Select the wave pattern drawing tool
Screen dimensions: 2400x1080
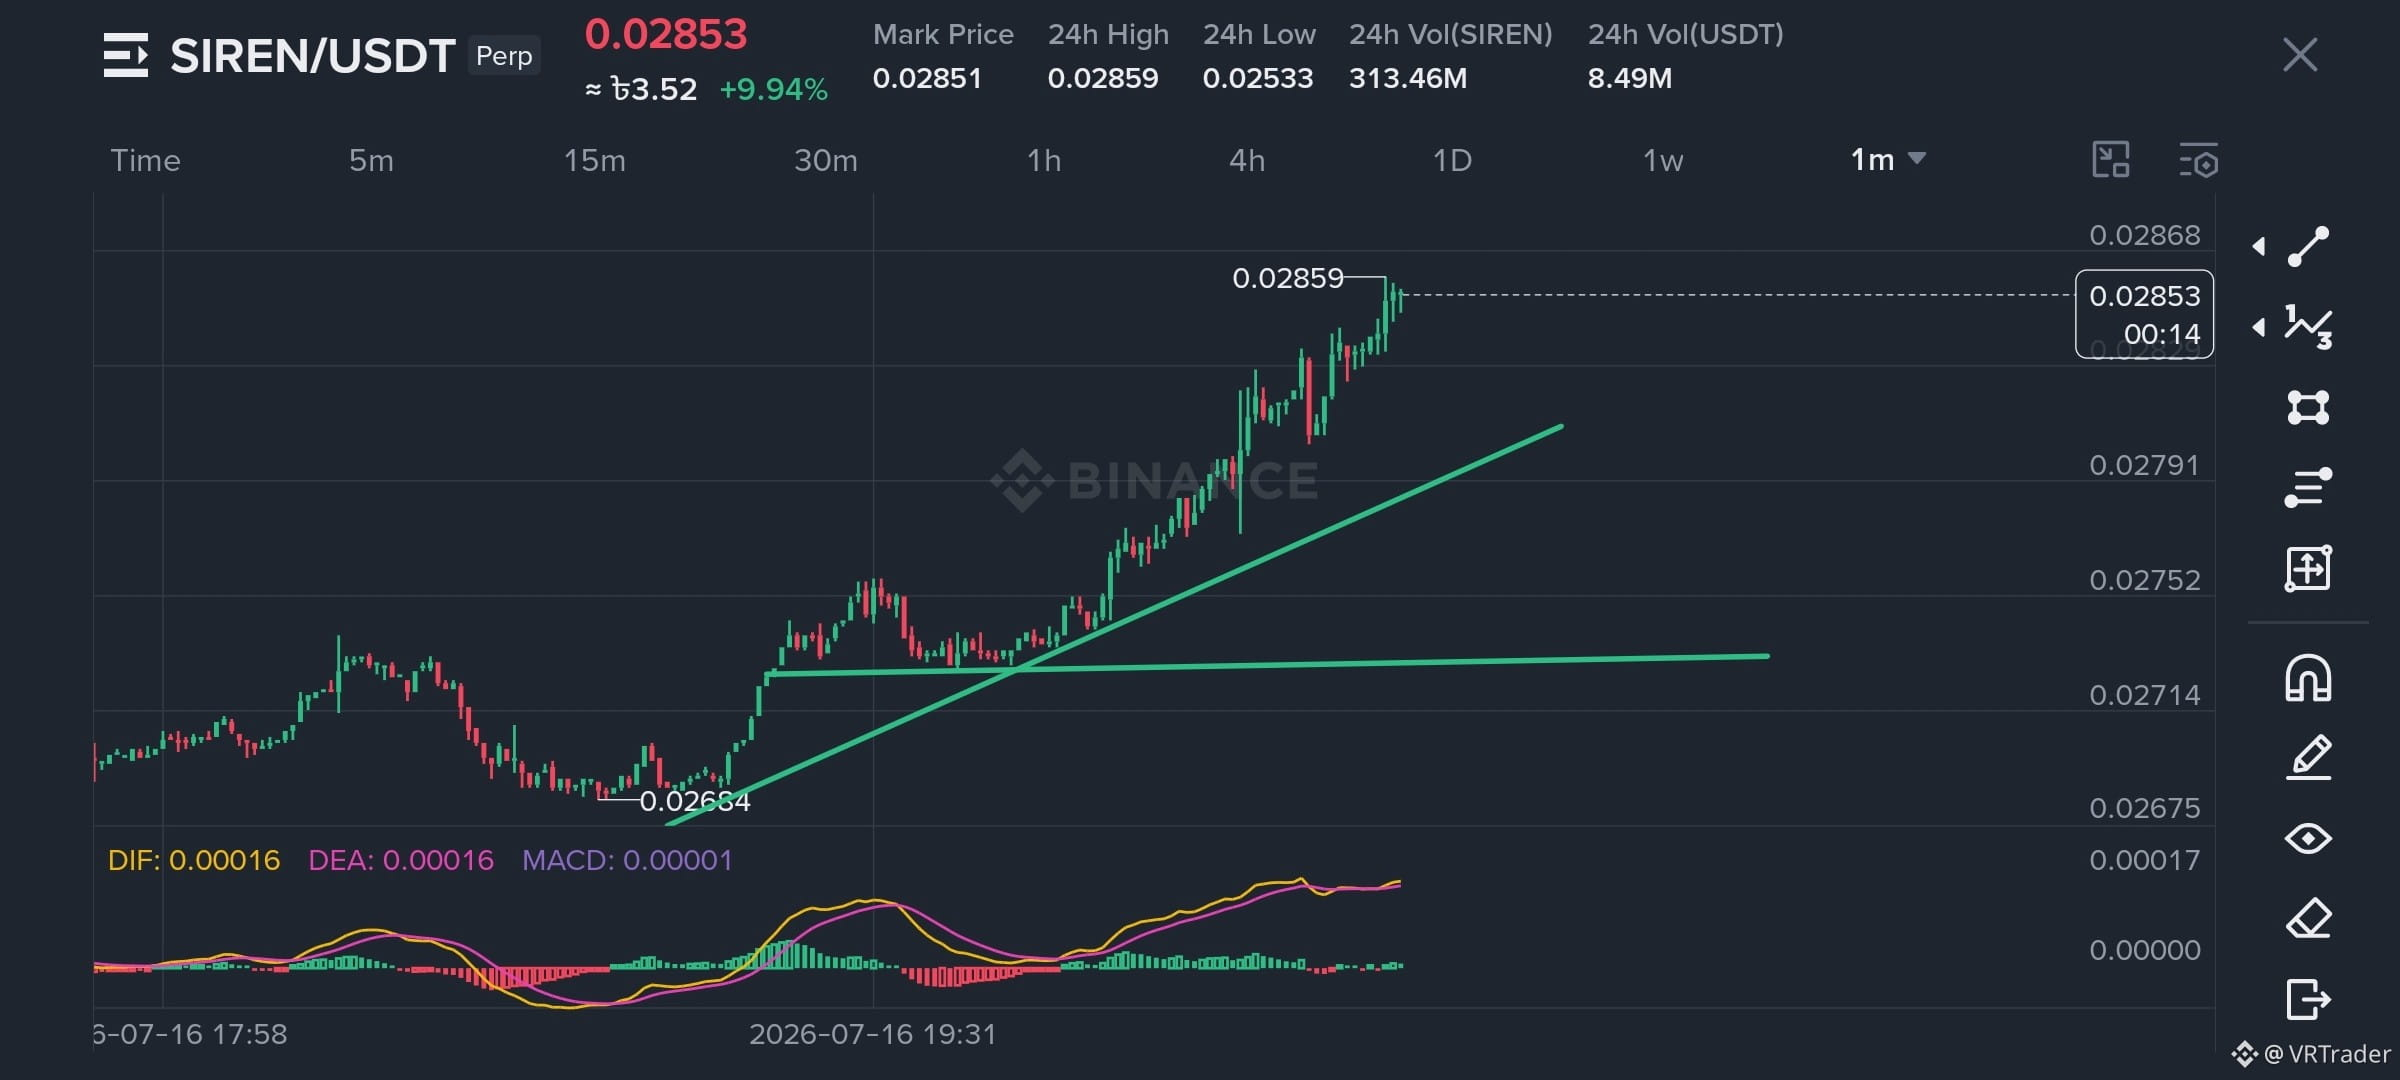pyautogui.click(x=2308, y=327)
